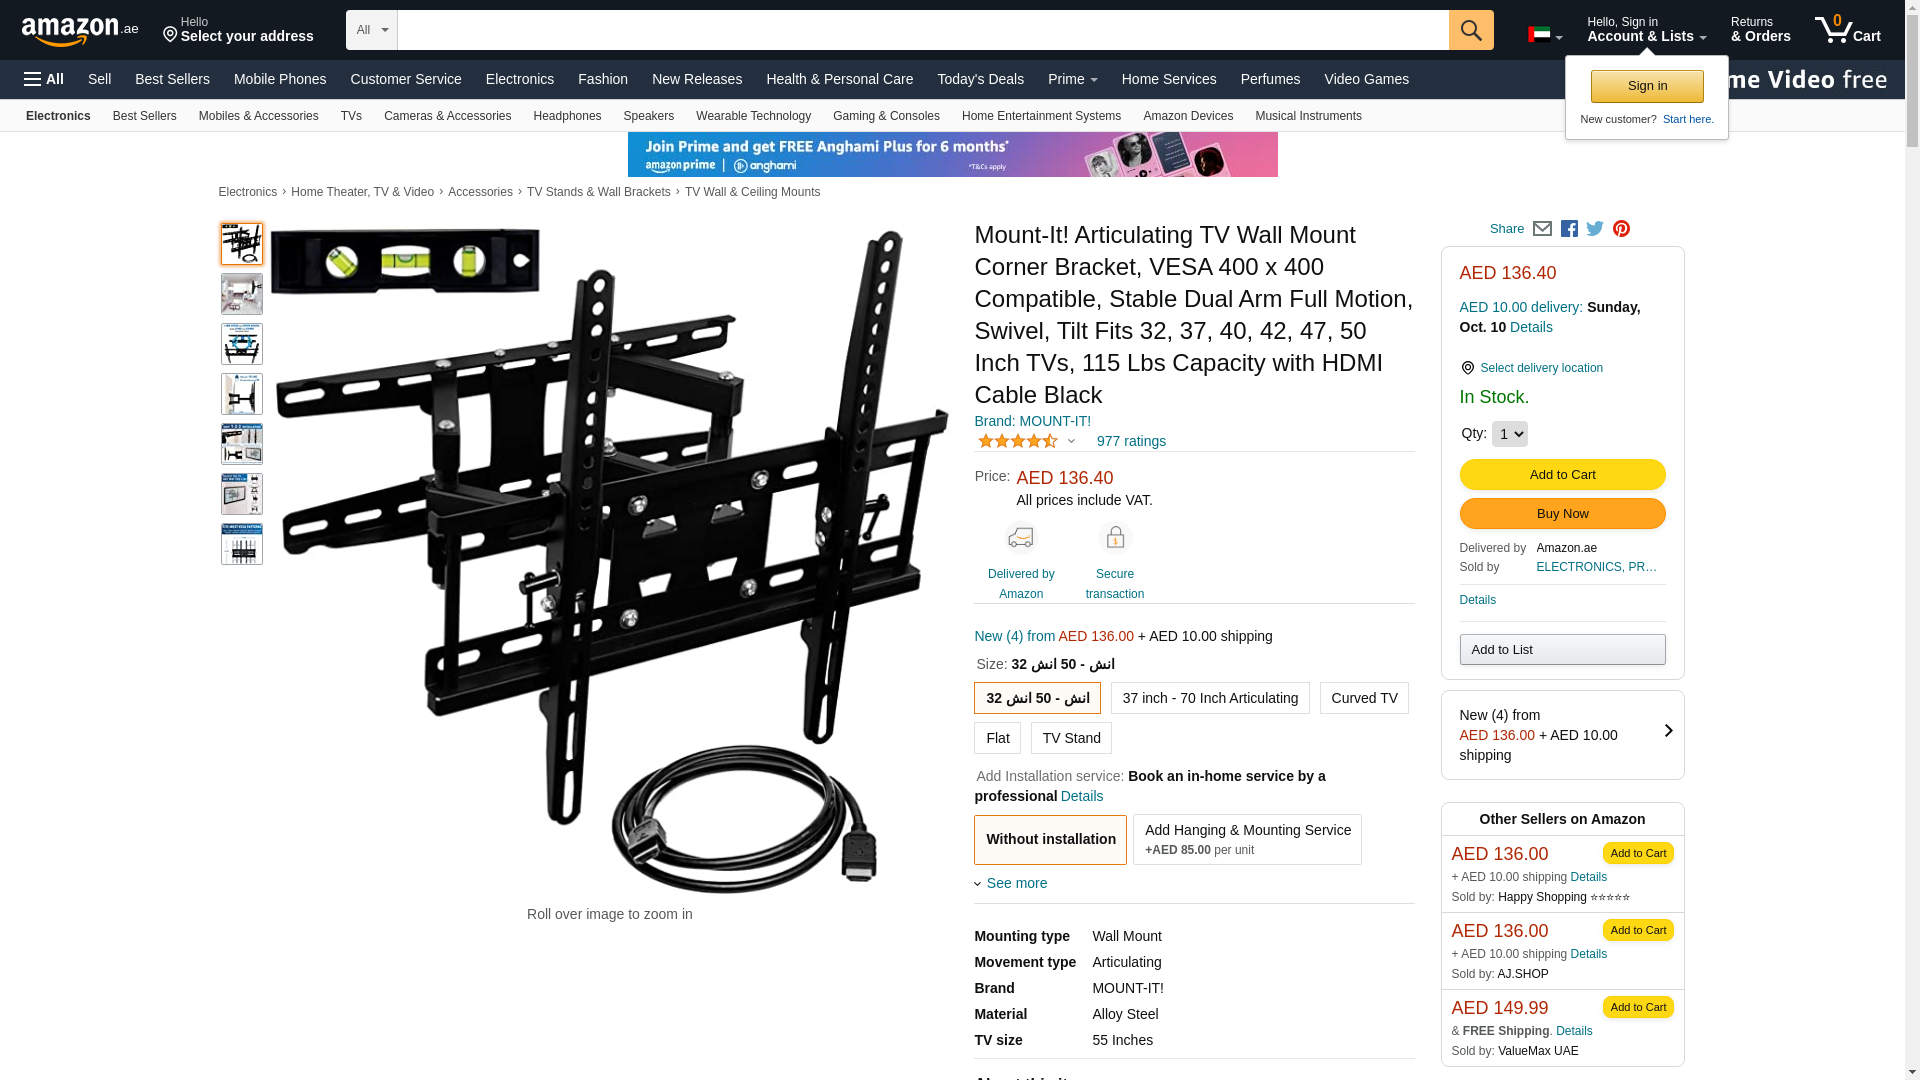Click the Buy Now button
Screen dimensions: 1920x1080
tap(1562, 514)
